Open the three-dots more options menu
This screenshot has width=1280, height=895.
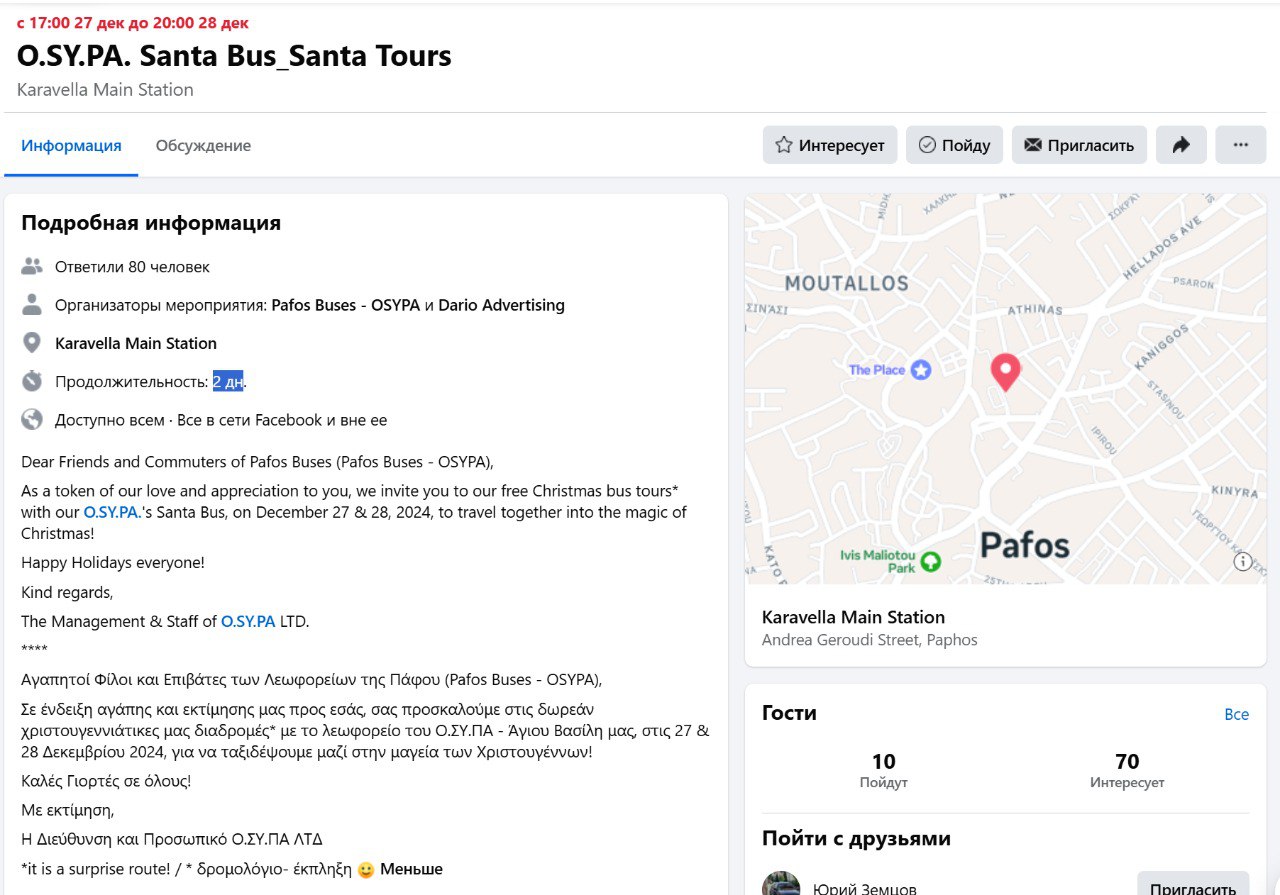click(1241, 145)
